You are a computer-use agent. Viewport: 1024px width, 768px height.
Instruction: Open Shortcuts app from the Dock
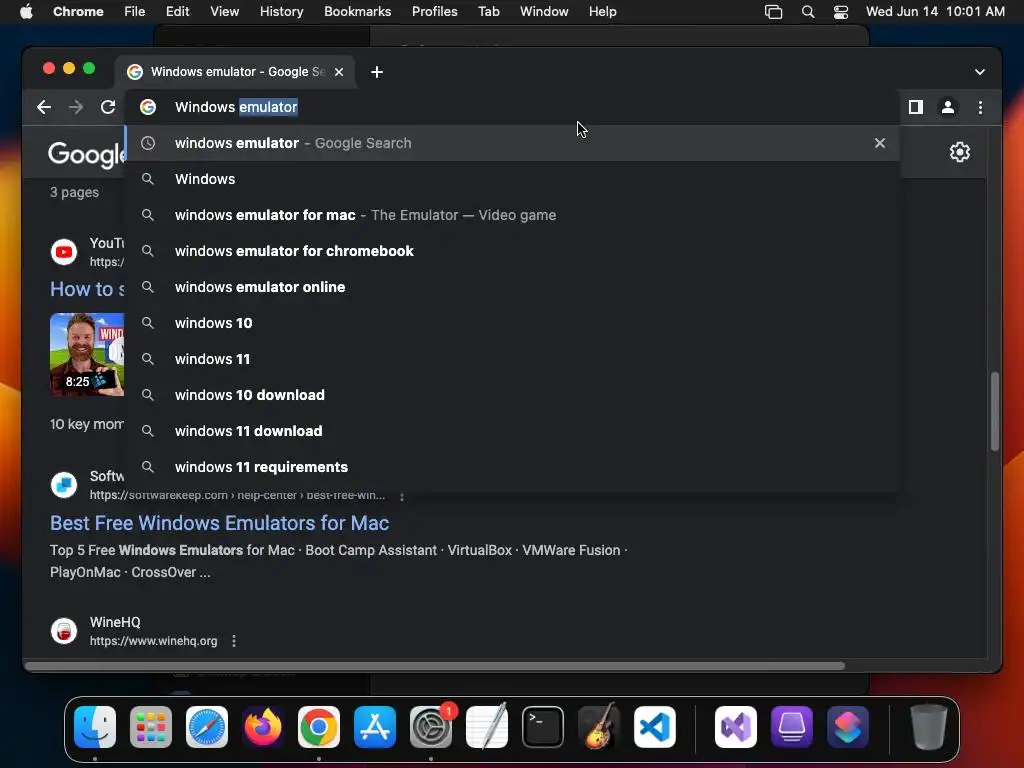click(848, 727)
